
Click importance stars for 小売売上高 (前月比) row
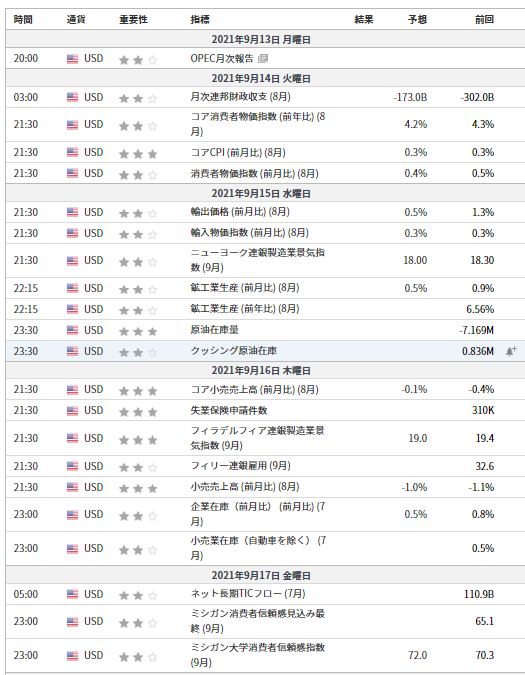(x=138, y=489)
